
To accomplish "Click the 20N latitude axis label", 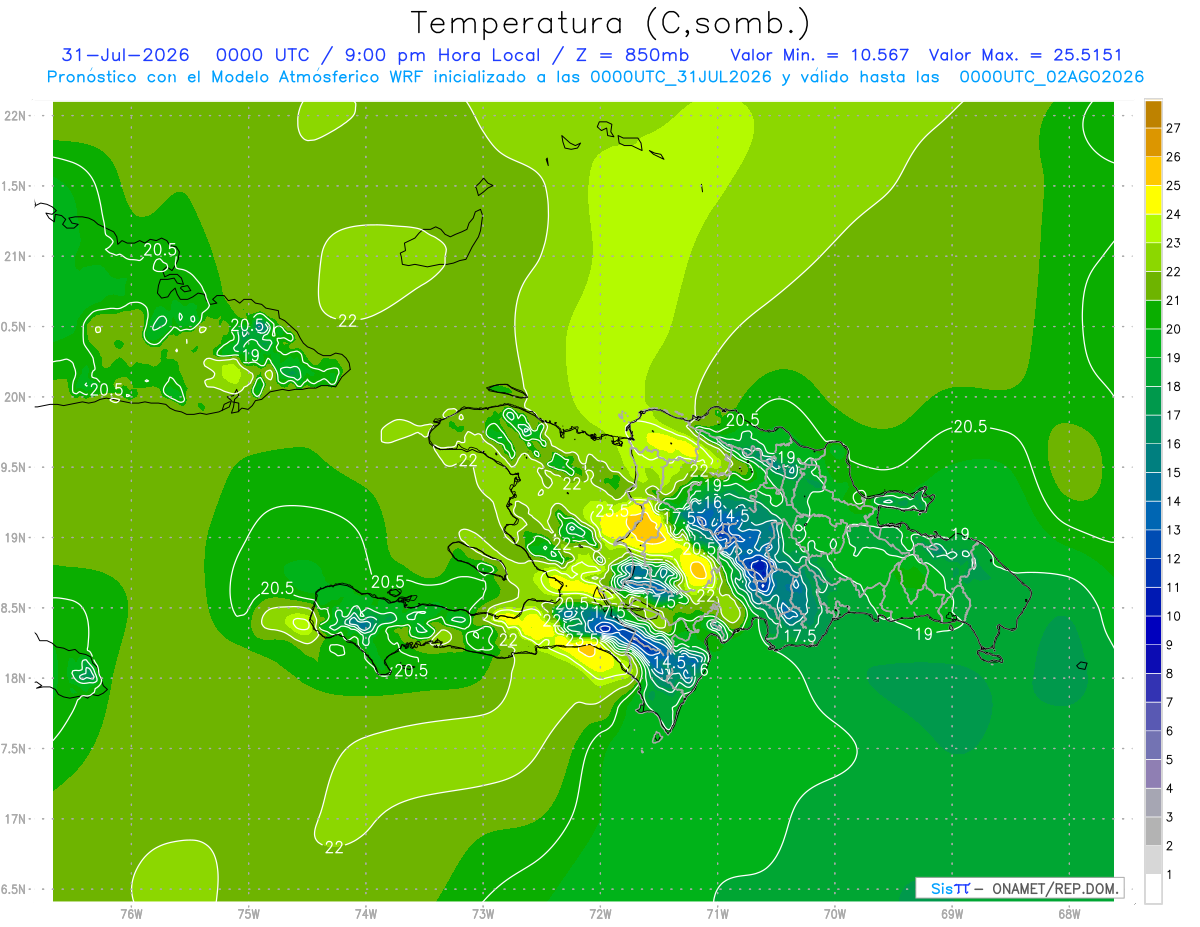I will 16,398.
